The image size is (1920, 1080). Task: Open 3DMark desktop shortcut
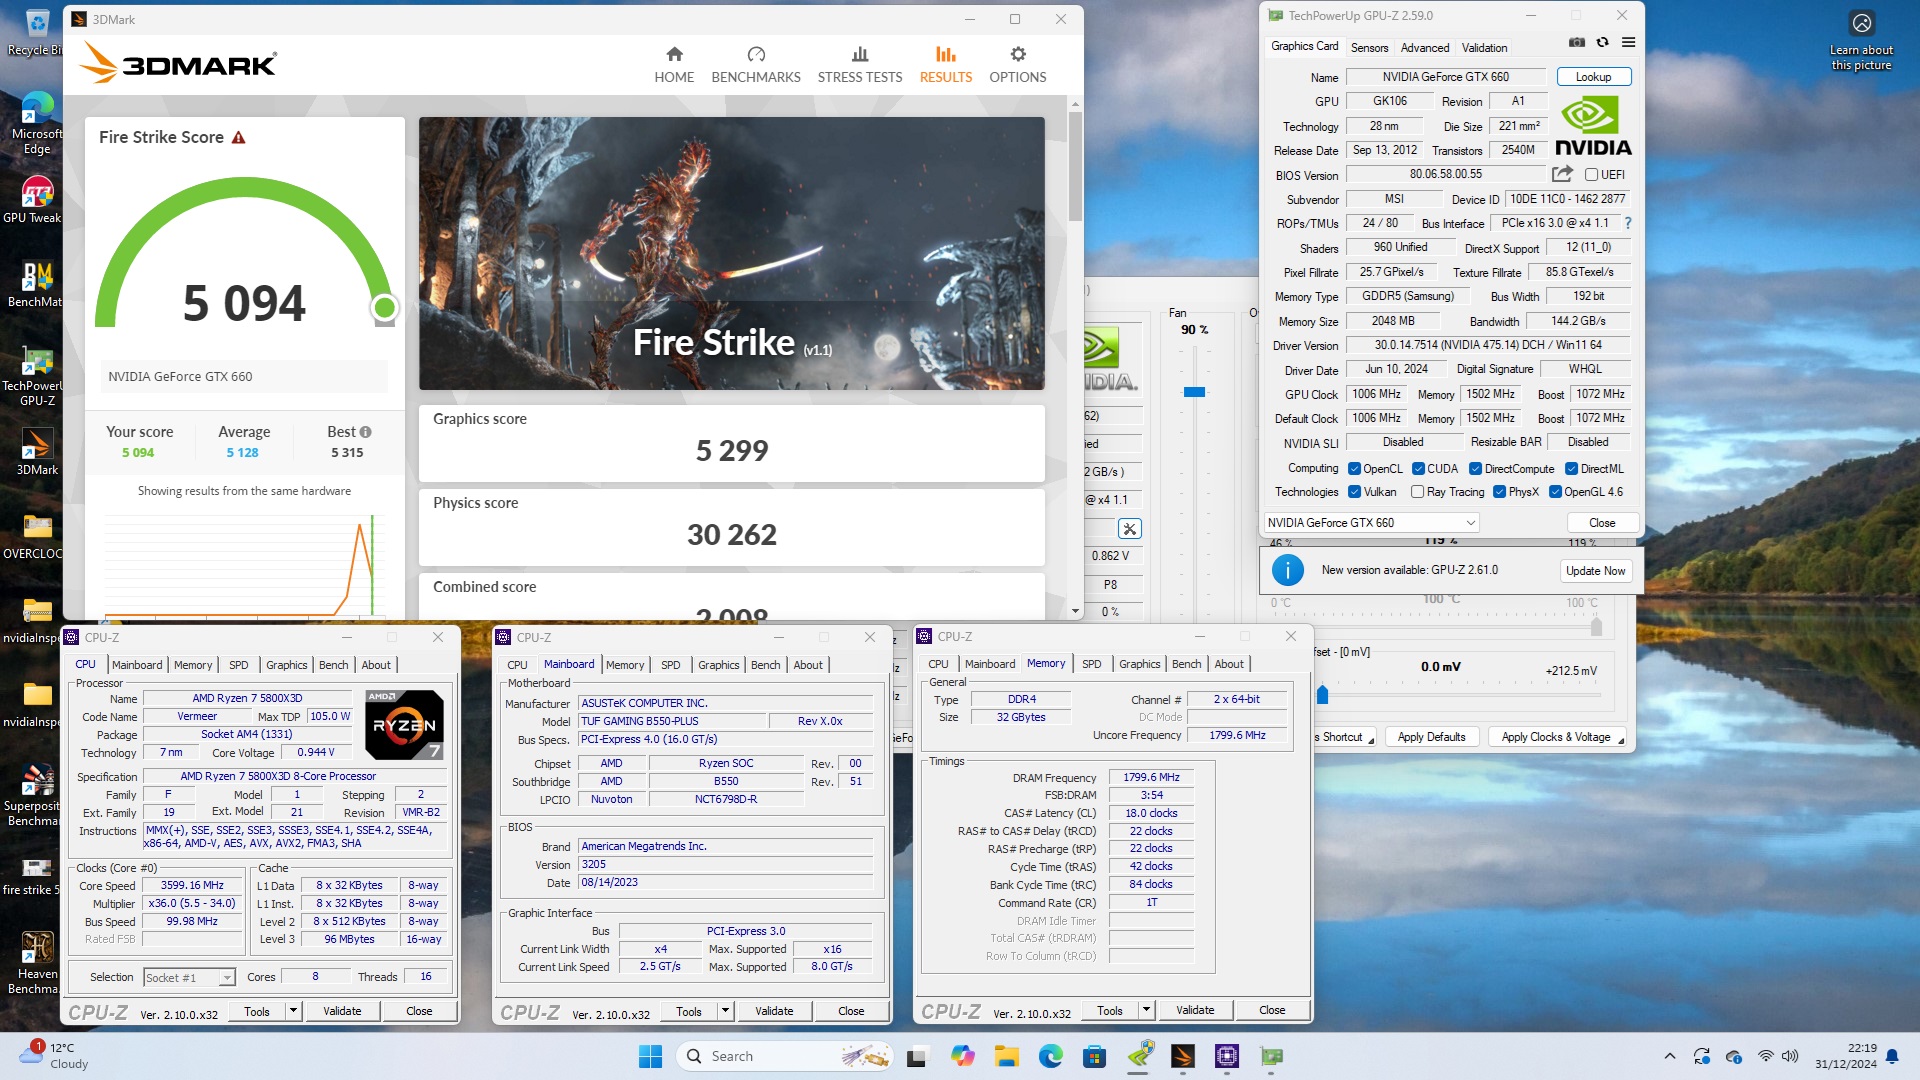click(37, 452)
